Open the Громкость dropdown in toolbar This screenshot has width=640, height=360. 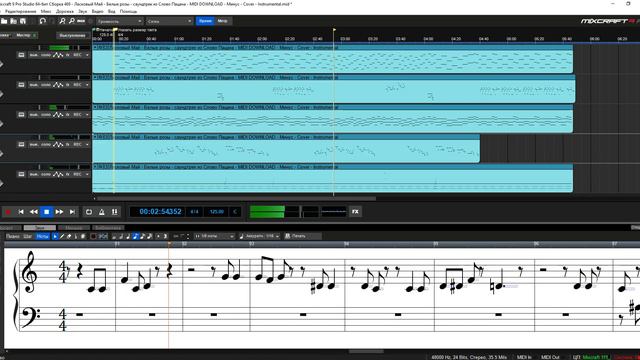click(120, 21)
